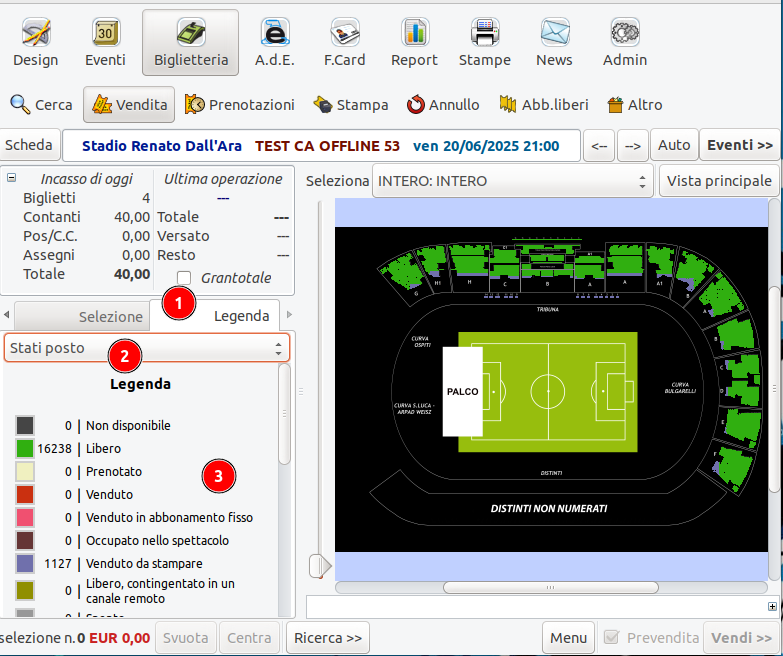Click the TRIBUNA sector label

tap(548, 310)
